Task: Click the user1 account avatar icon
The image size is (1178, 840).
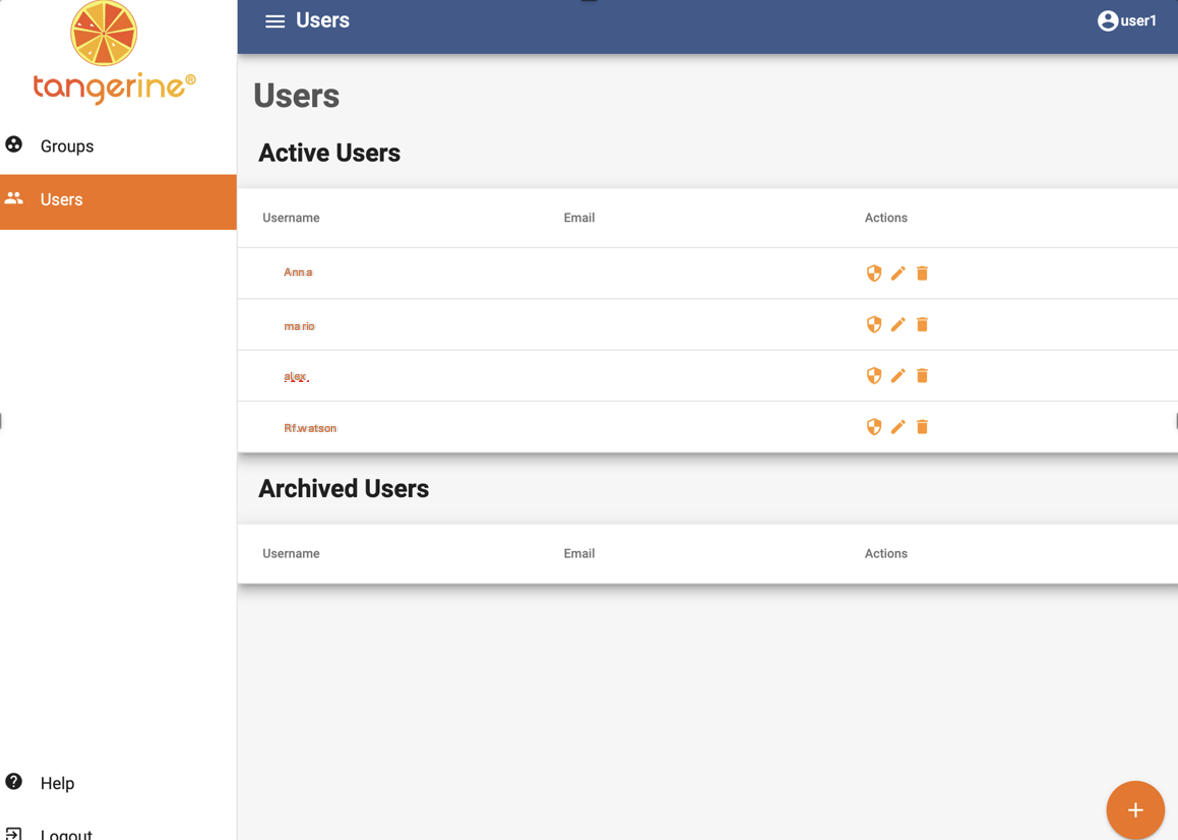Action: 1107,21
